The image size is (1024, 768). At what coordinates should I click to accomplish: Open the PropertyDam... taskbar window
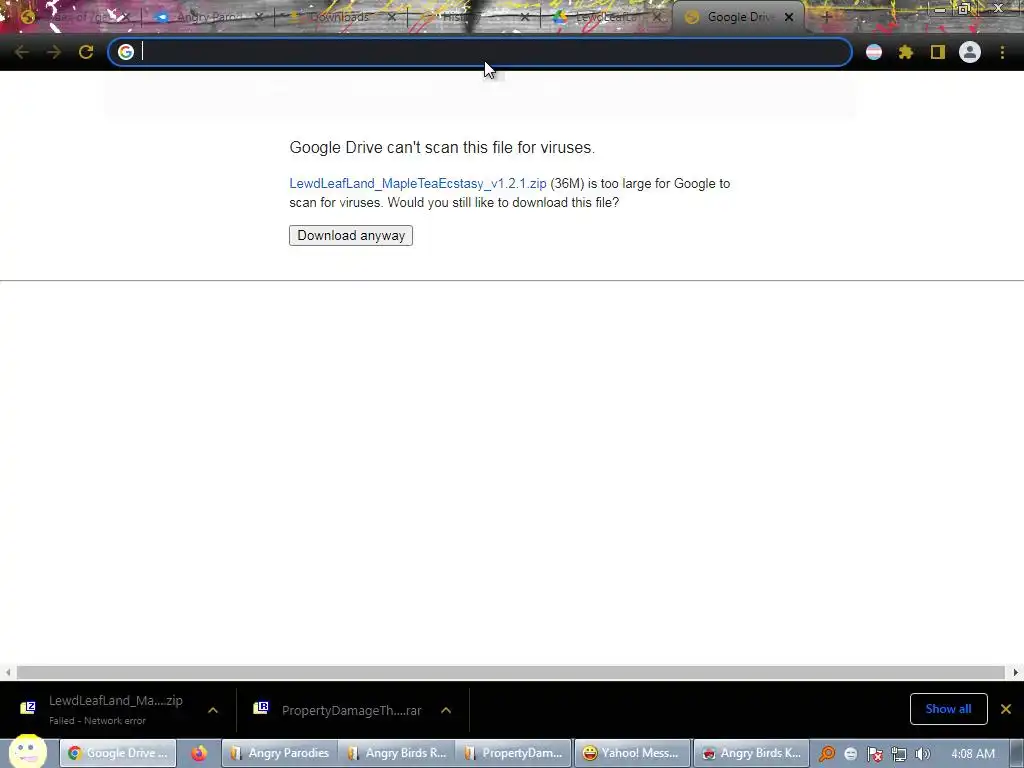[x=513, y=754]
